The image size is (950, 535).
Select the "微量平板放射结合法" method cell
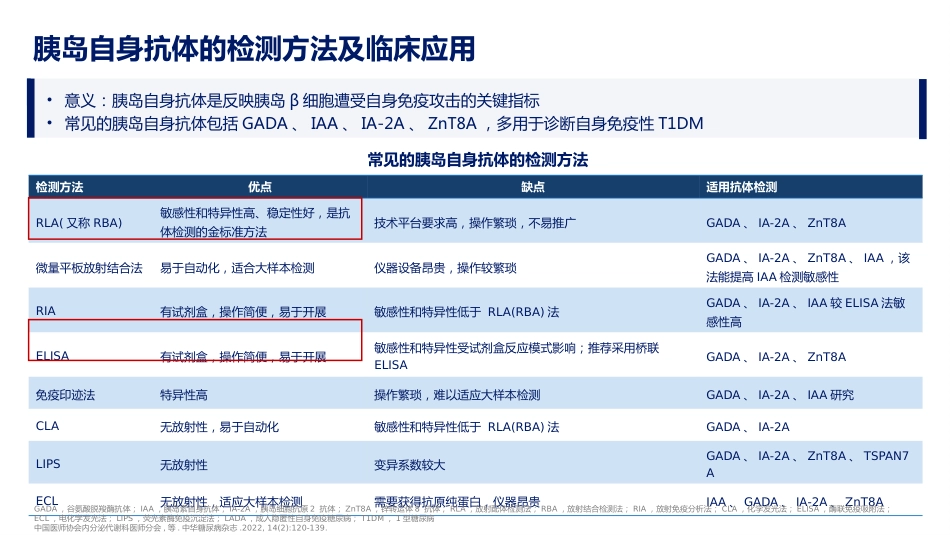click(89, 268)
